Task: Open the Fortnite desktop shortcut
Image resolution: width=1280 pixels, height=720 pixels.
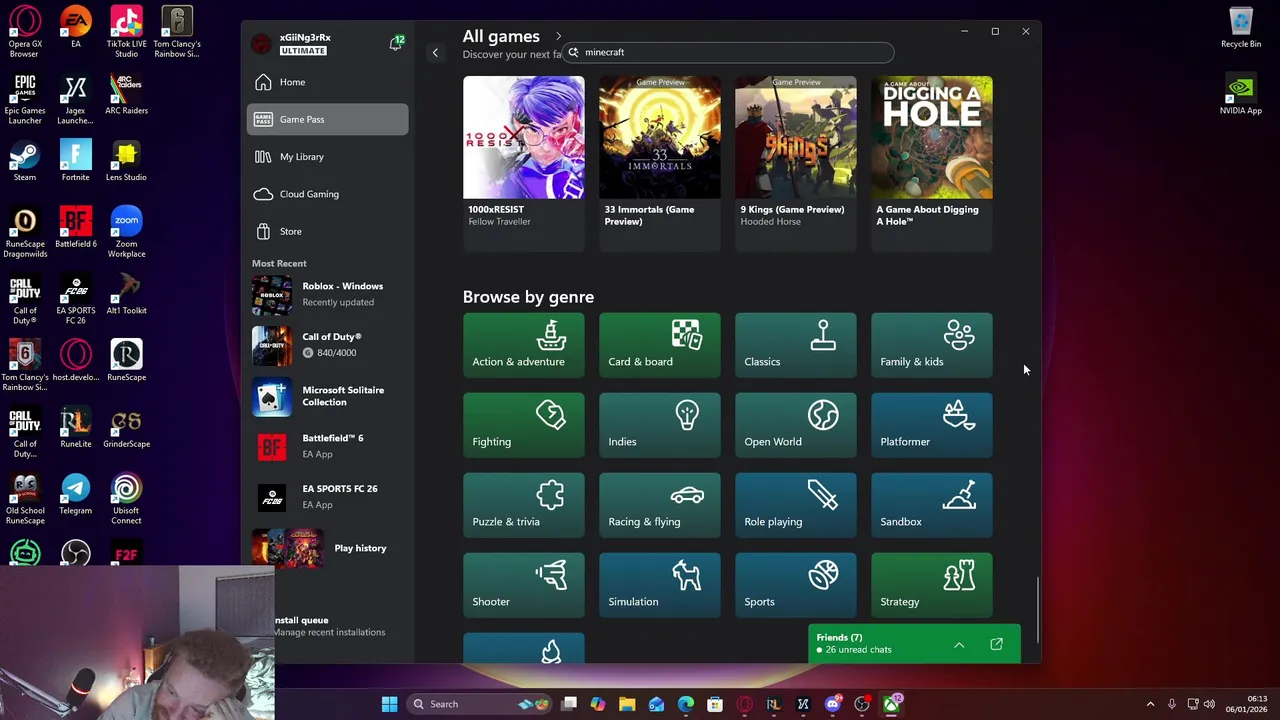Action: pyautogui.click(x=75, y=161)
